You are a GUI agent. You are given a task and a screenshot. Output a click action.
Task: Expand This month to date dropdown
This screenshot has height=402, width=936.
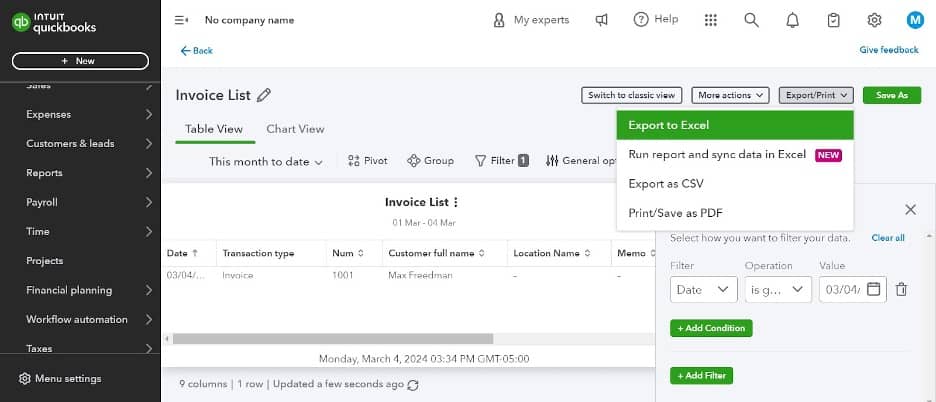(266, 161)
